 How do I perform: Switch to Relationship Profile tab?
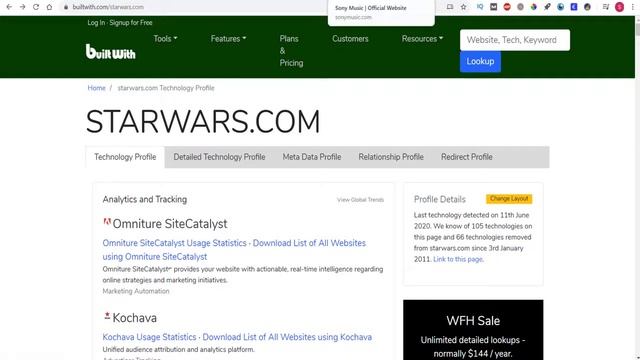click(391, 157)
